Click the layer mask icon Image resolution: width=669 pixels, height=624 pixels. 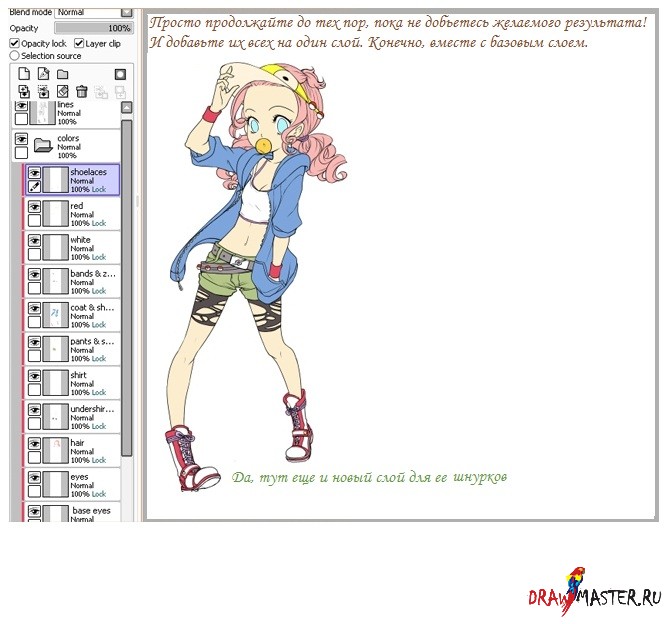point(120,75)
